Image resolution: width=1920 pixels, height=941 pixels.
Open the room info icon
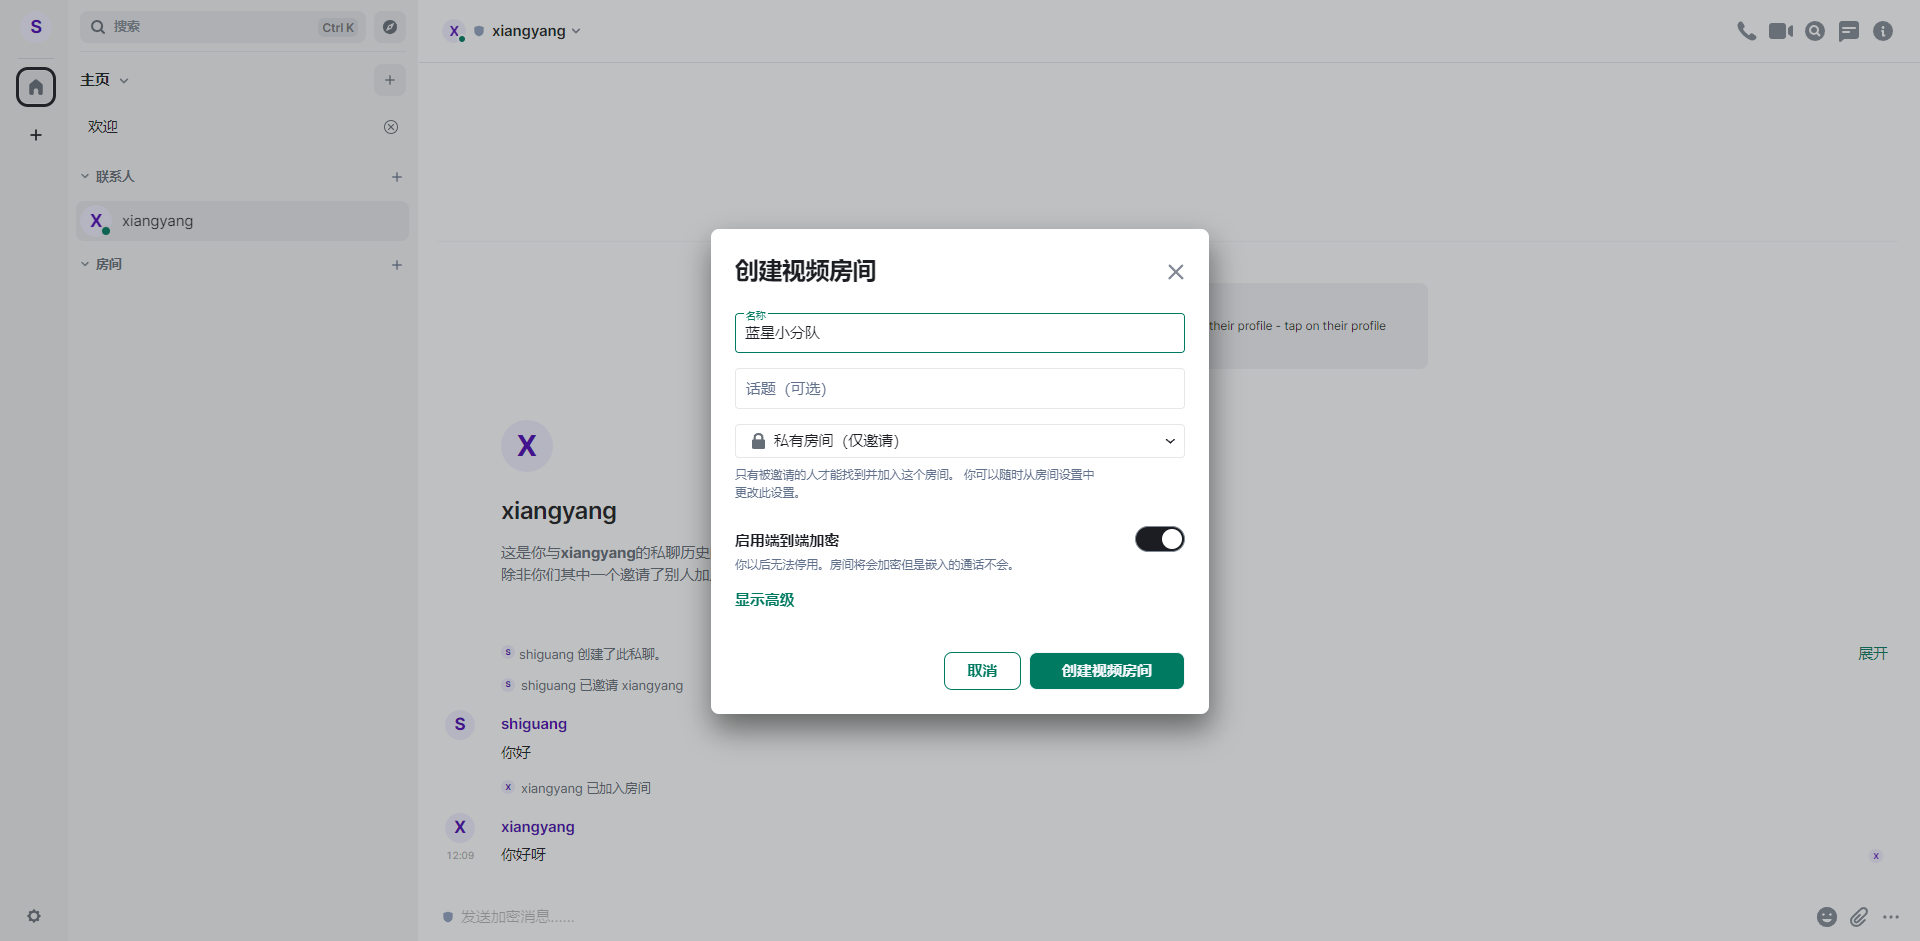pos(1883,31)
